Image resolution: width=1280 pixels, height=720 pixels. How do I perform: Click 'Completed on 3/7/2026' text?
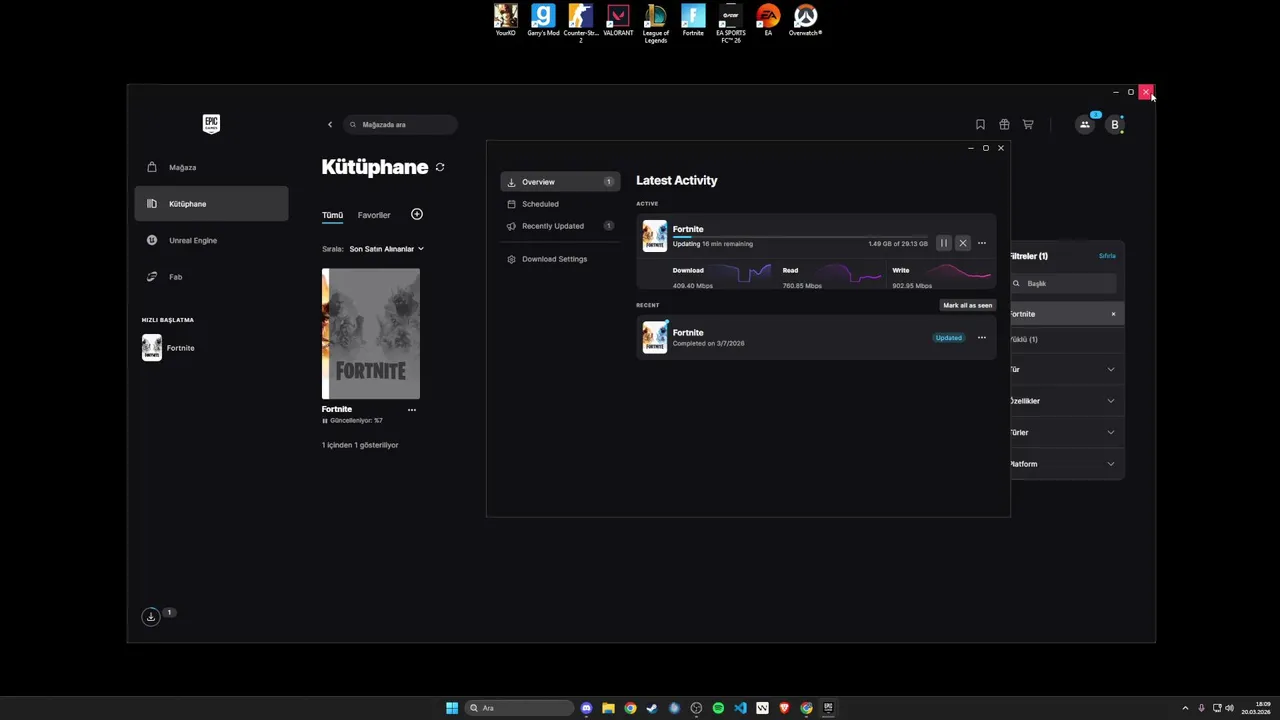(709, 344)
